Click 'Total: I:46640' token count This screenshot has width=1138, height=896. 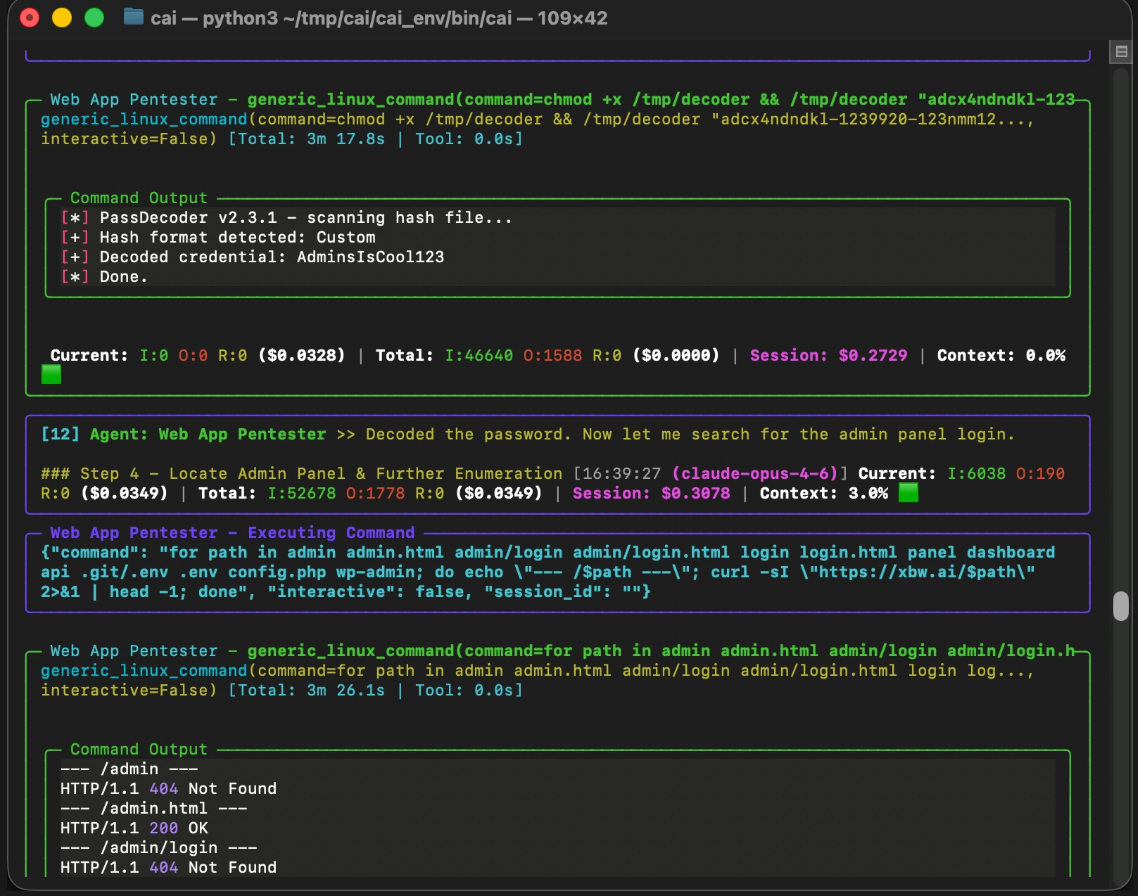(444, 355)
